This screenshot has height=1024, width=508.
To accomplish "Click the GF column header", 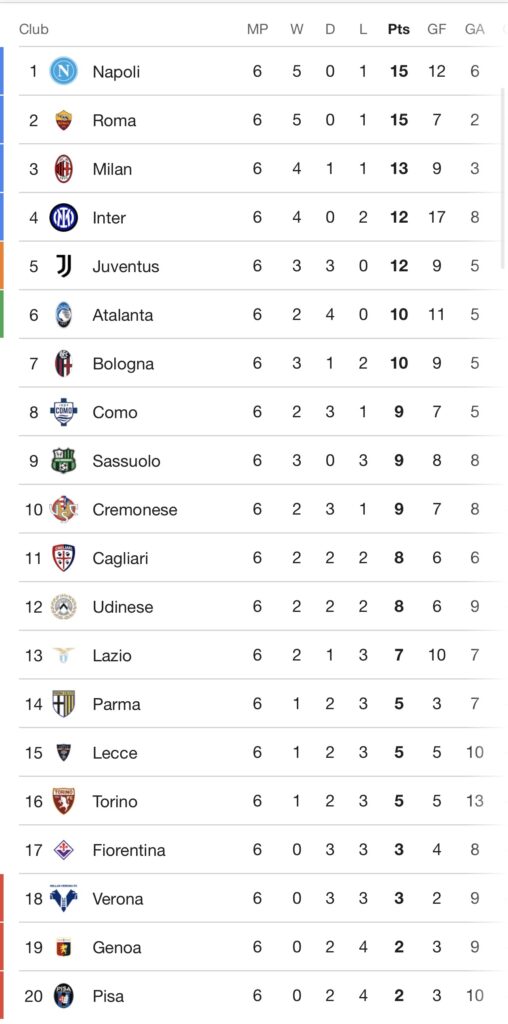I will click(436, 29).
